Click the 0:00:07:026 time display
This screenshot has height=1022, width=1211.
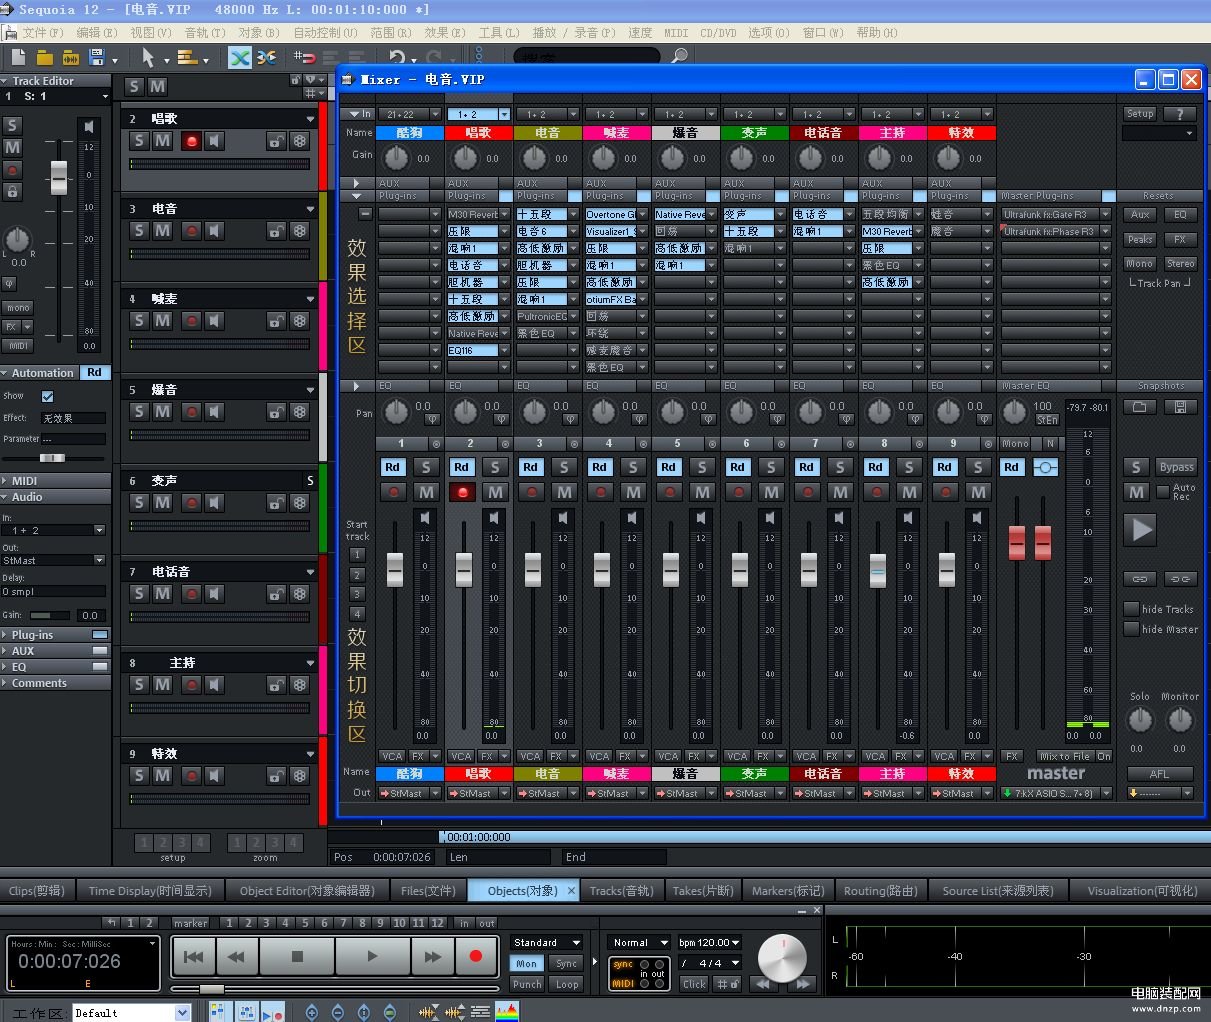coord(69,962)
